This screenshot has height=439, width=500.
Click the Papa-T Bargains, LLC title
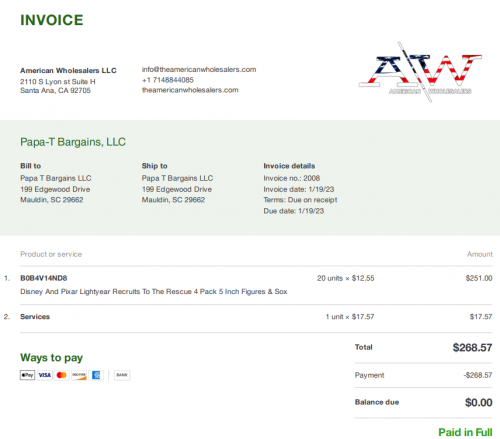[x=73, y=142]
